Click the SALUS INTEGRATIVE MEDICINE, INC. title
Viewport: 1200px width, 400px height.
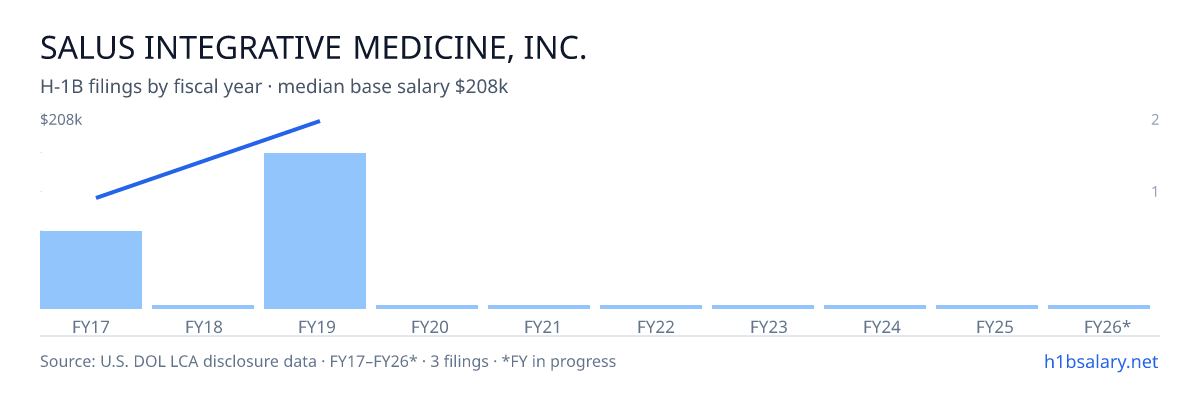[313, 47]
